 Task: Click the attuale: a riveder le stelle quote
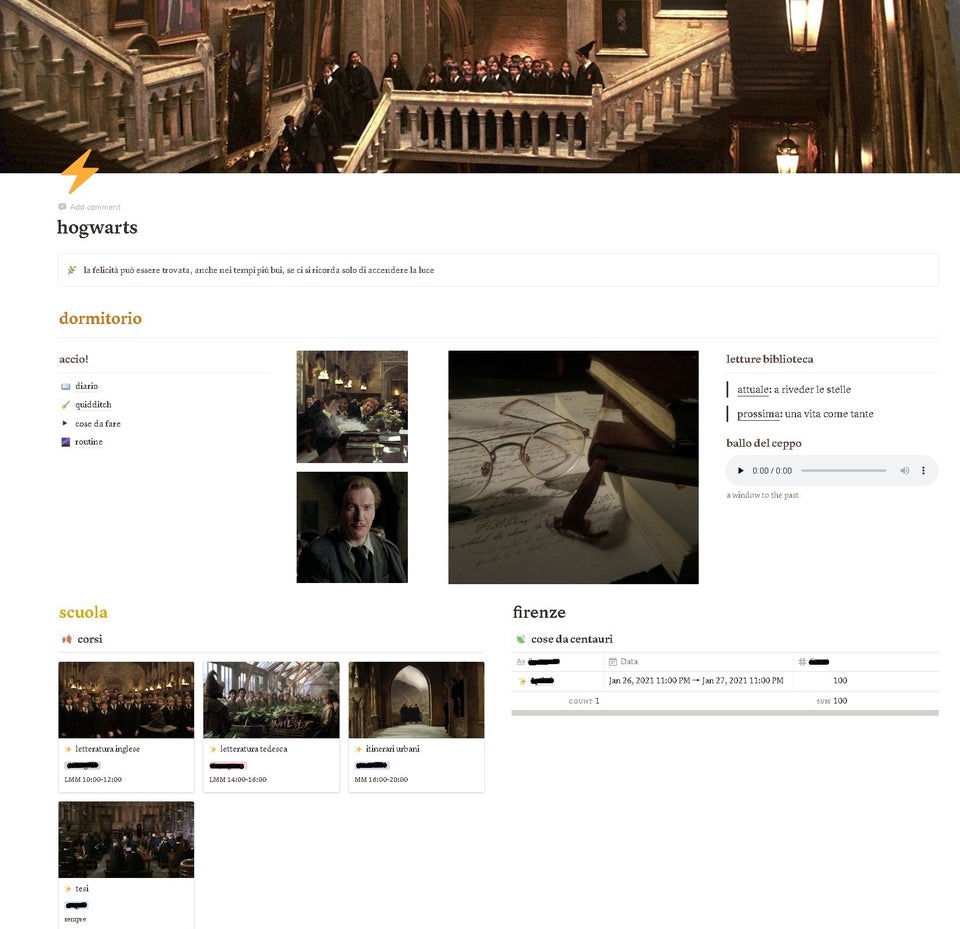(793, 389)
